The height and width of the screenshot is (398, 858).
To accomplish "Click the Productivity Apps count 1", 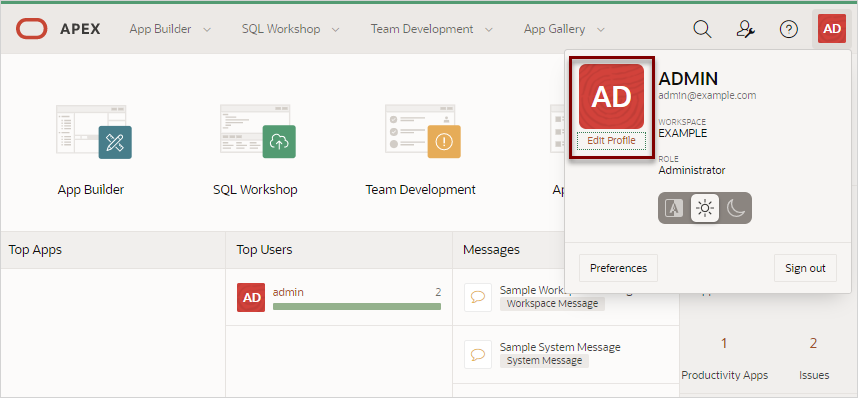I will click(724, 344).
